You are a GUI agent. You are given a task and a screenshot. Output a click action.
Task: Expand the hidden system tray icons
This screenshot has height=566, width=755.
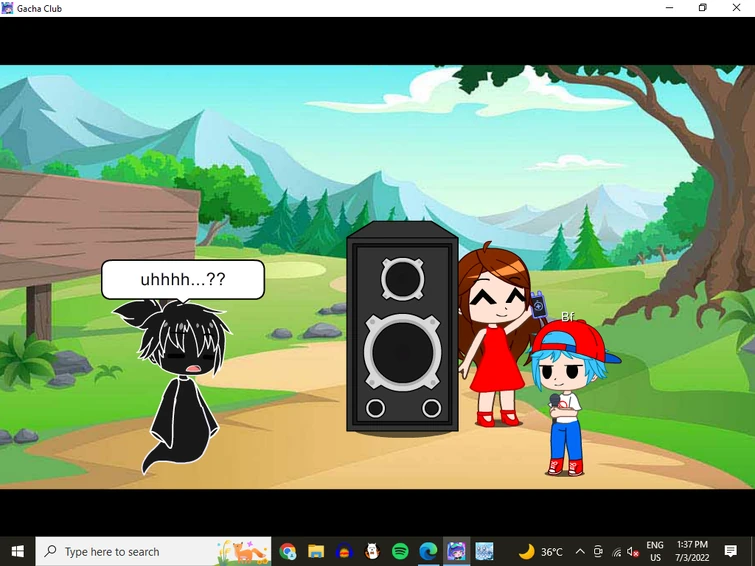pyautogui.click(x=580, y=552)
